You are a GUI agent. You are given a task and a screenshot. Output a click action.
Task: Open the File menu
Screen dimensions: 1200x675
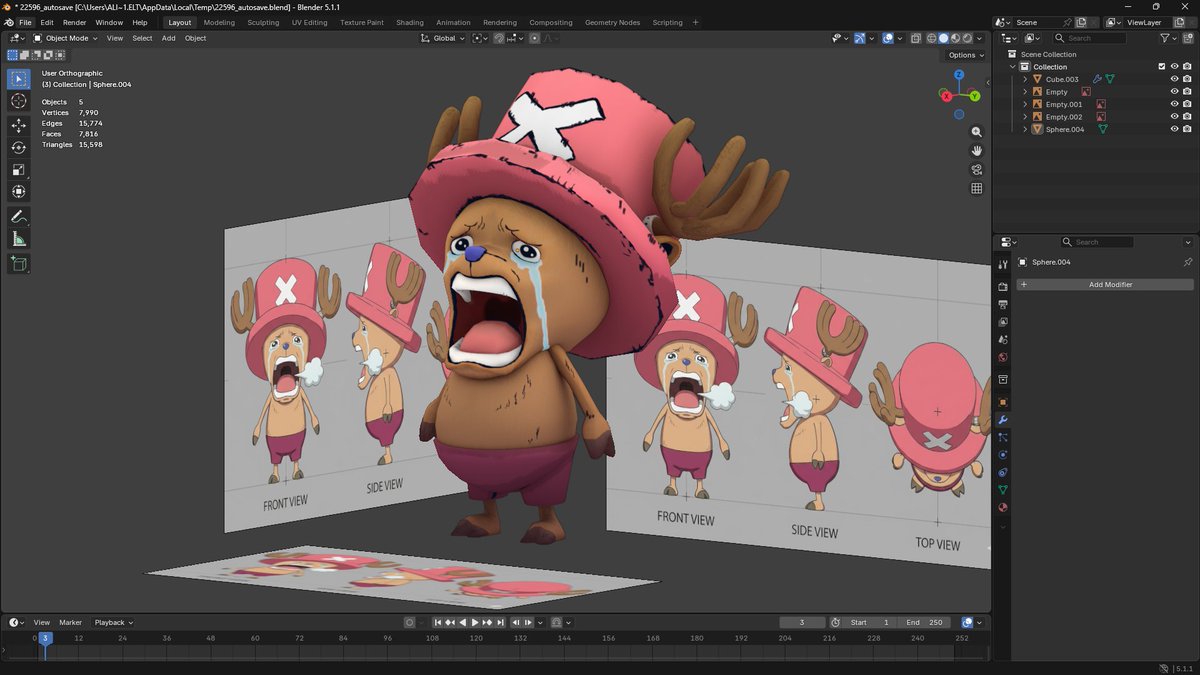coord(25,22)
